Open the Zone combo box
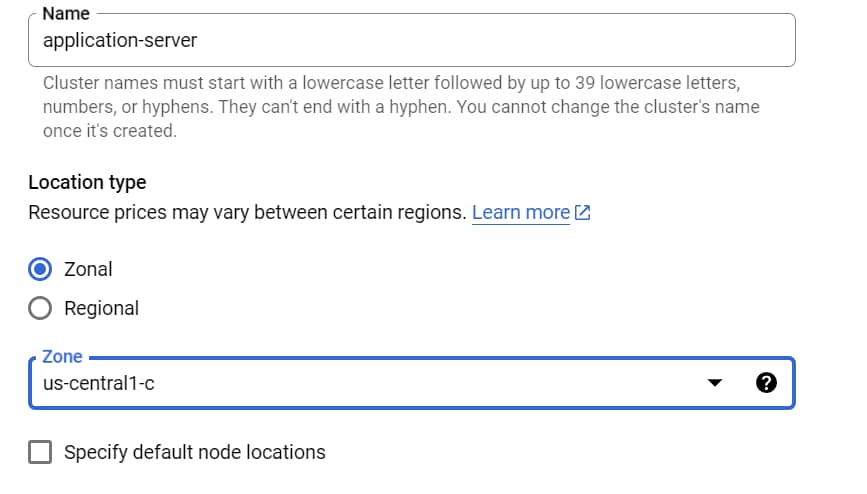867x494 pixels. 412,383
